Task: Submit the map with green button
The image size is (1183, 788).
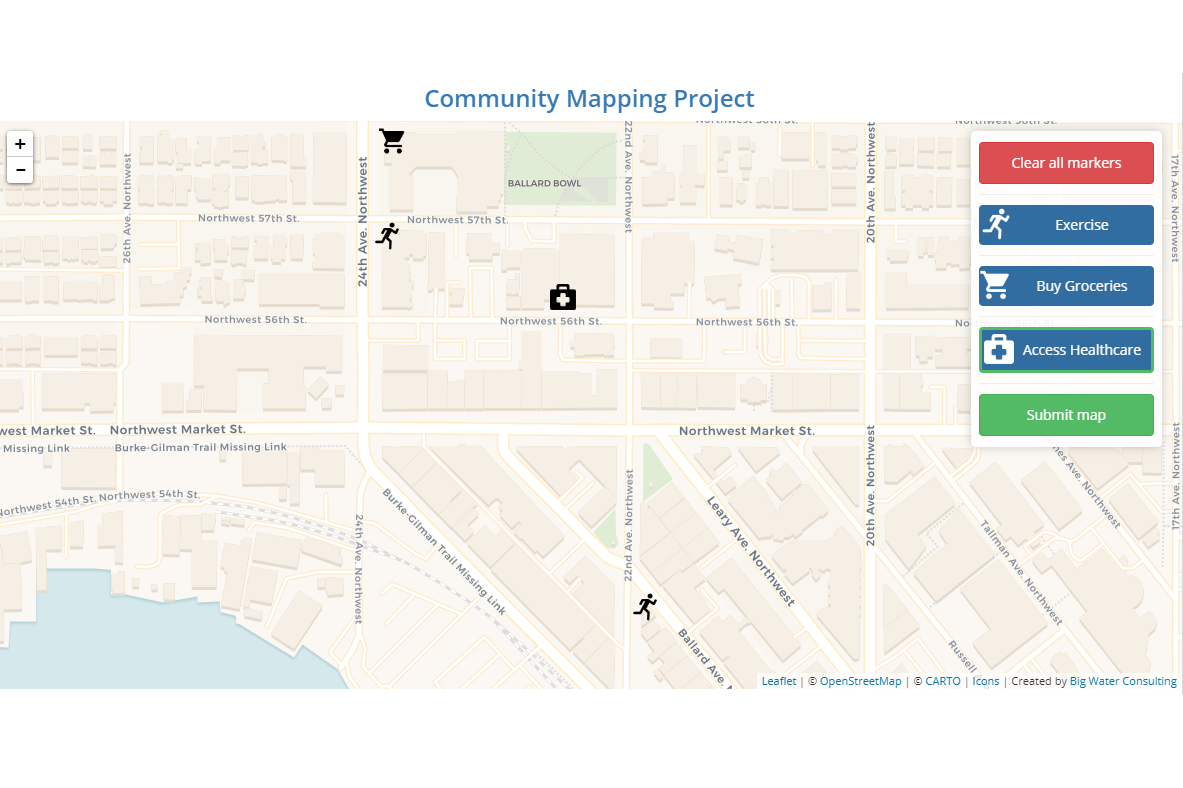Action: 1066,415
